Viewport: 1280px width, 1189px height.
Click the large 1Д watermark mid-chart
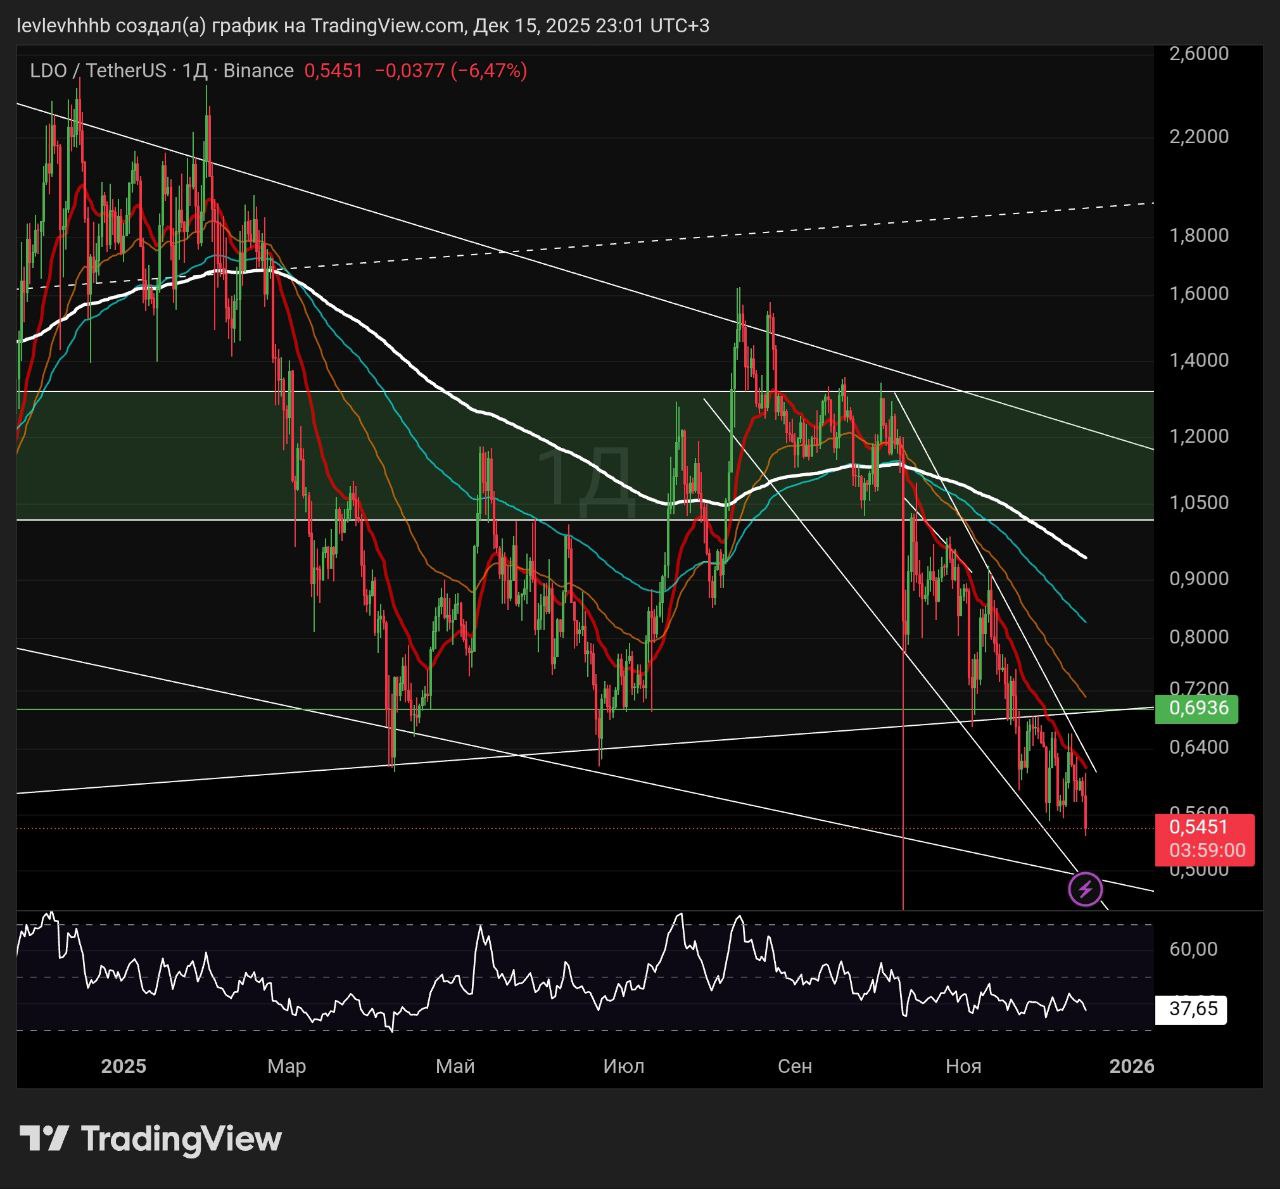coord(585,480)
